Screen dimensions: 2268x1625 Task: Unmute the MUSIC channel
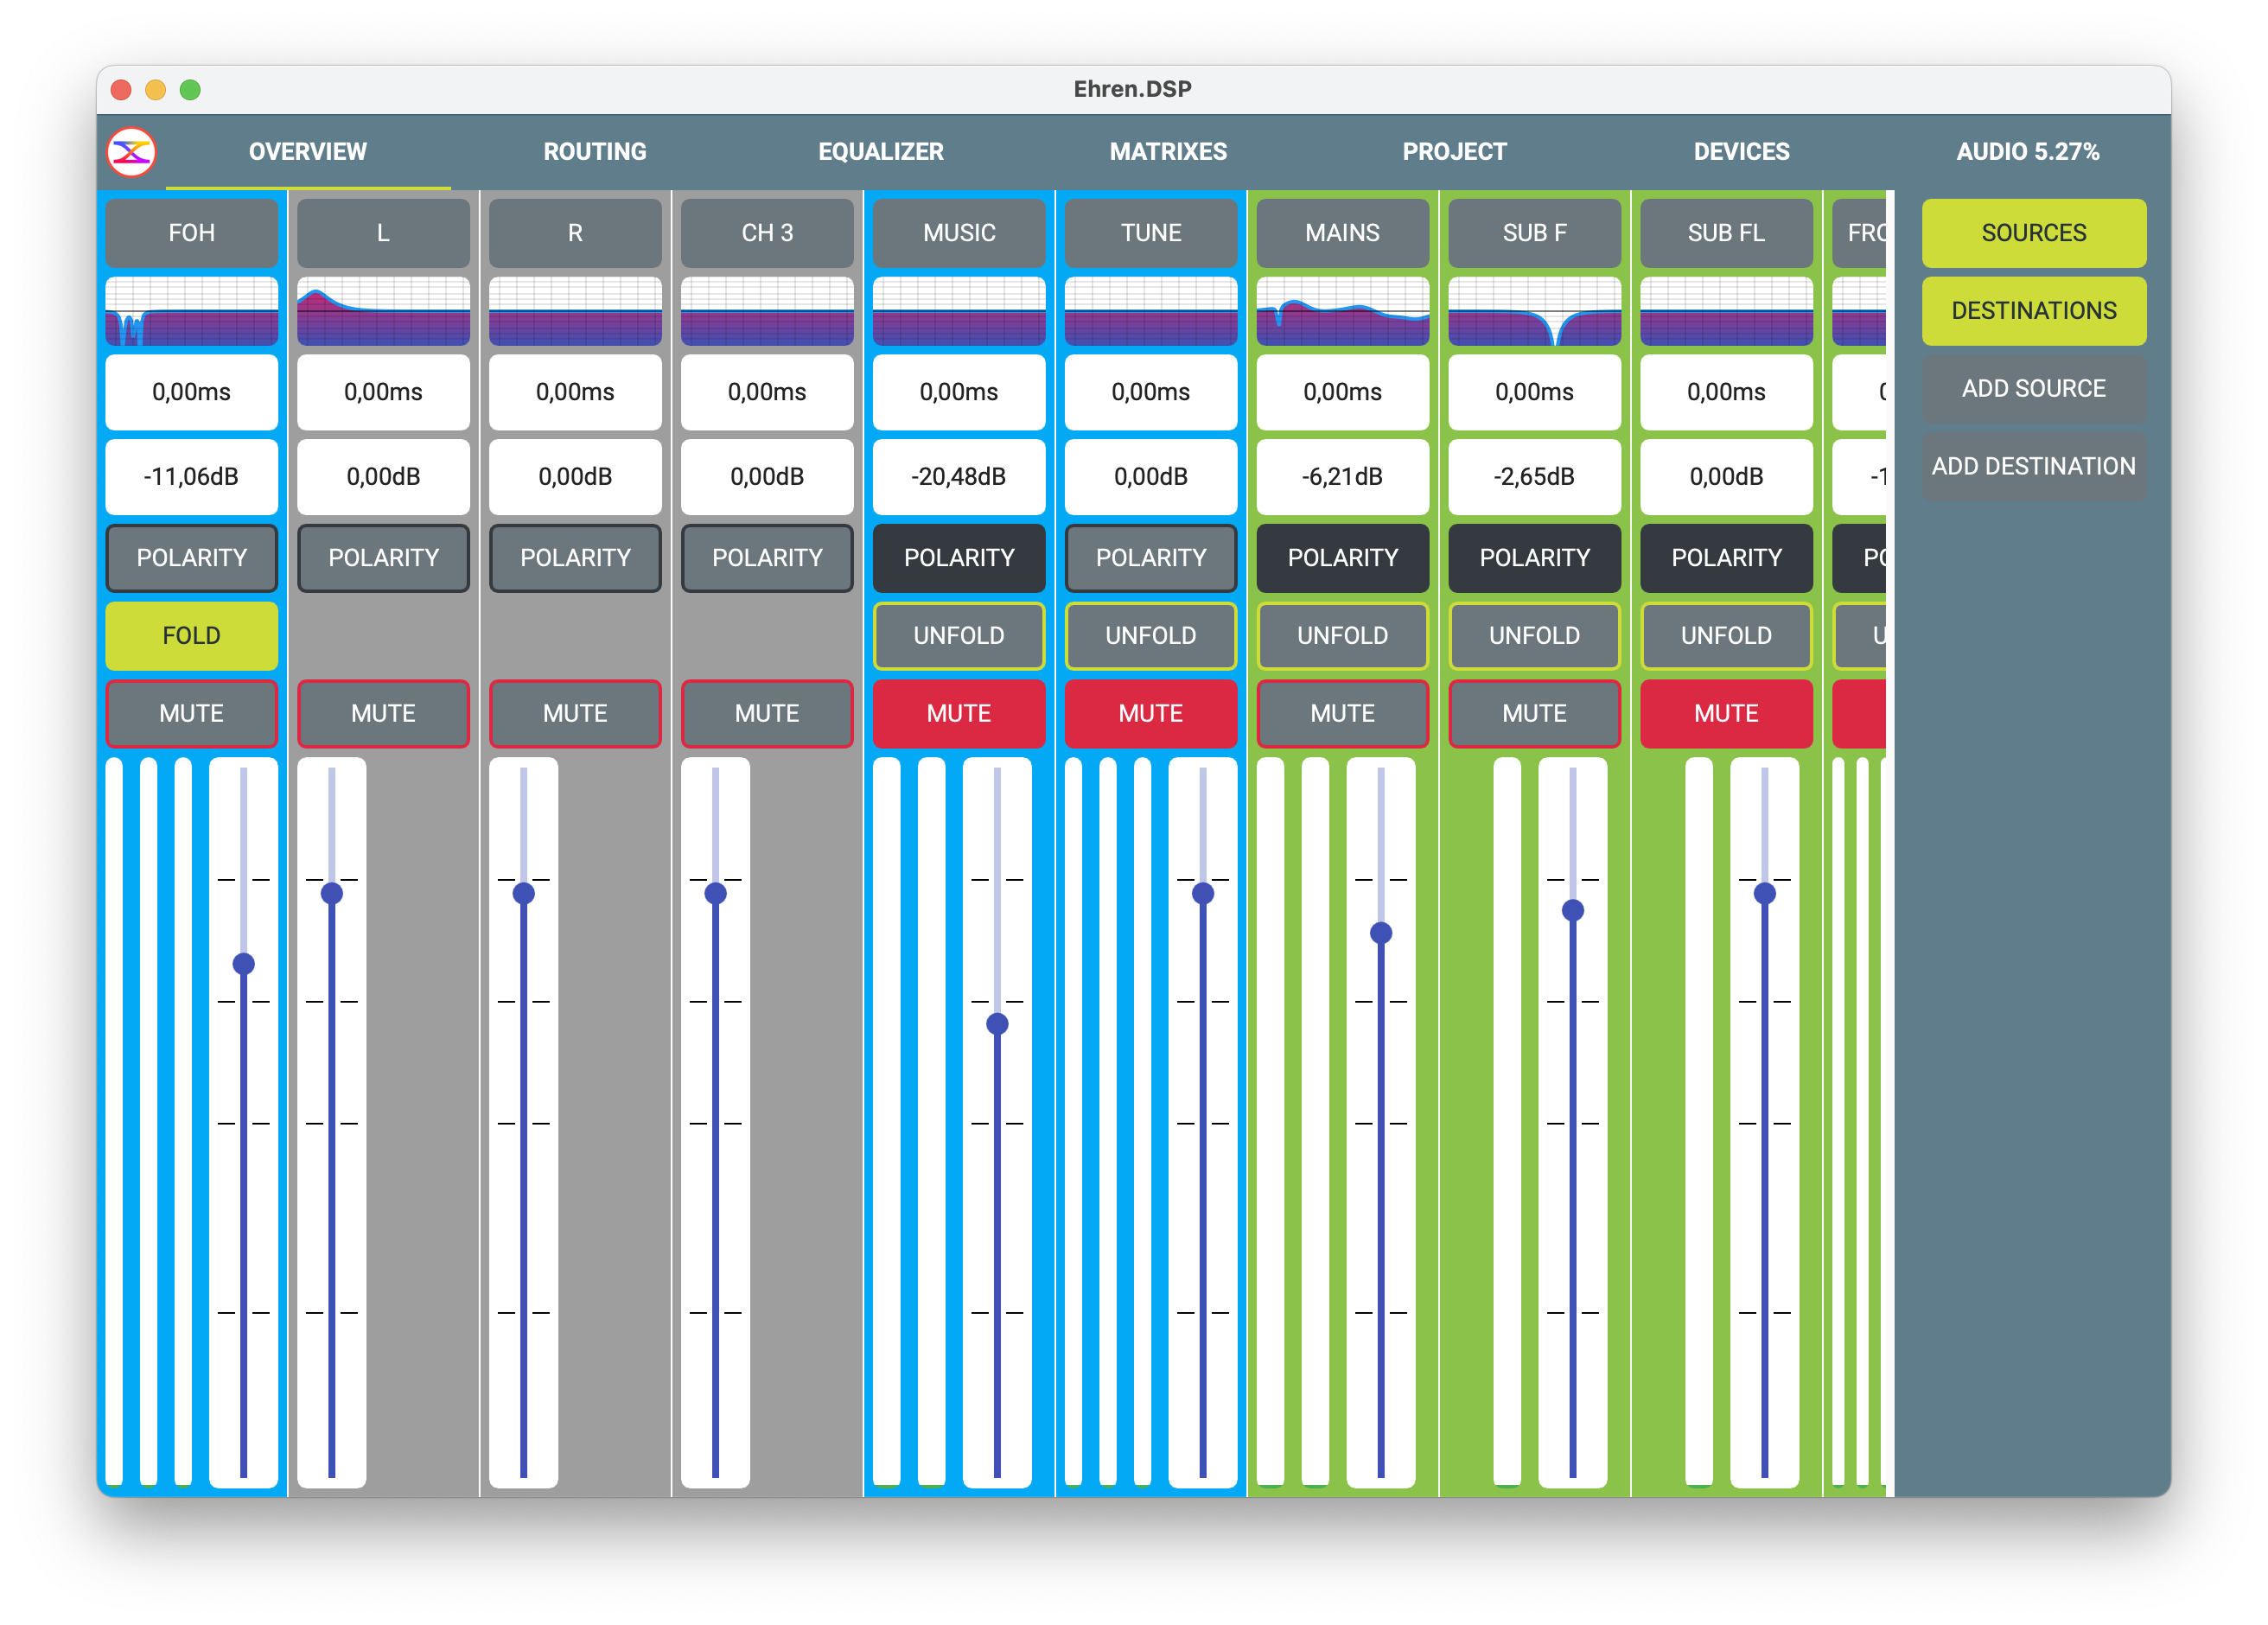pos(958,713)
